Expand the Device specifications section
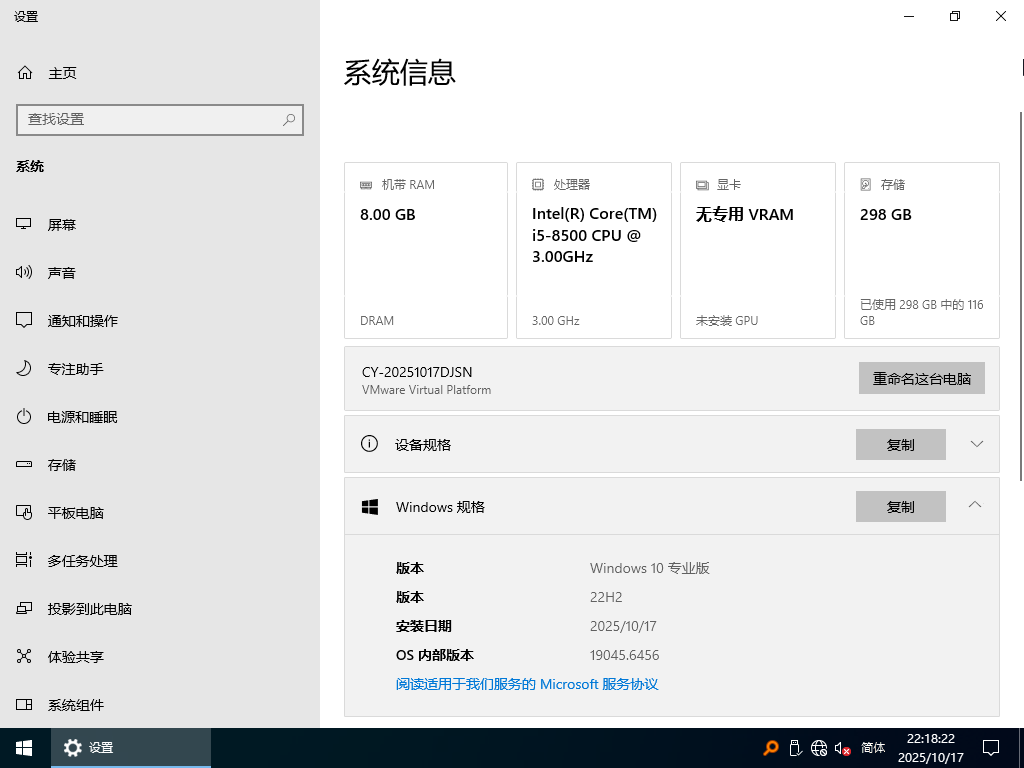 (976, 444)
